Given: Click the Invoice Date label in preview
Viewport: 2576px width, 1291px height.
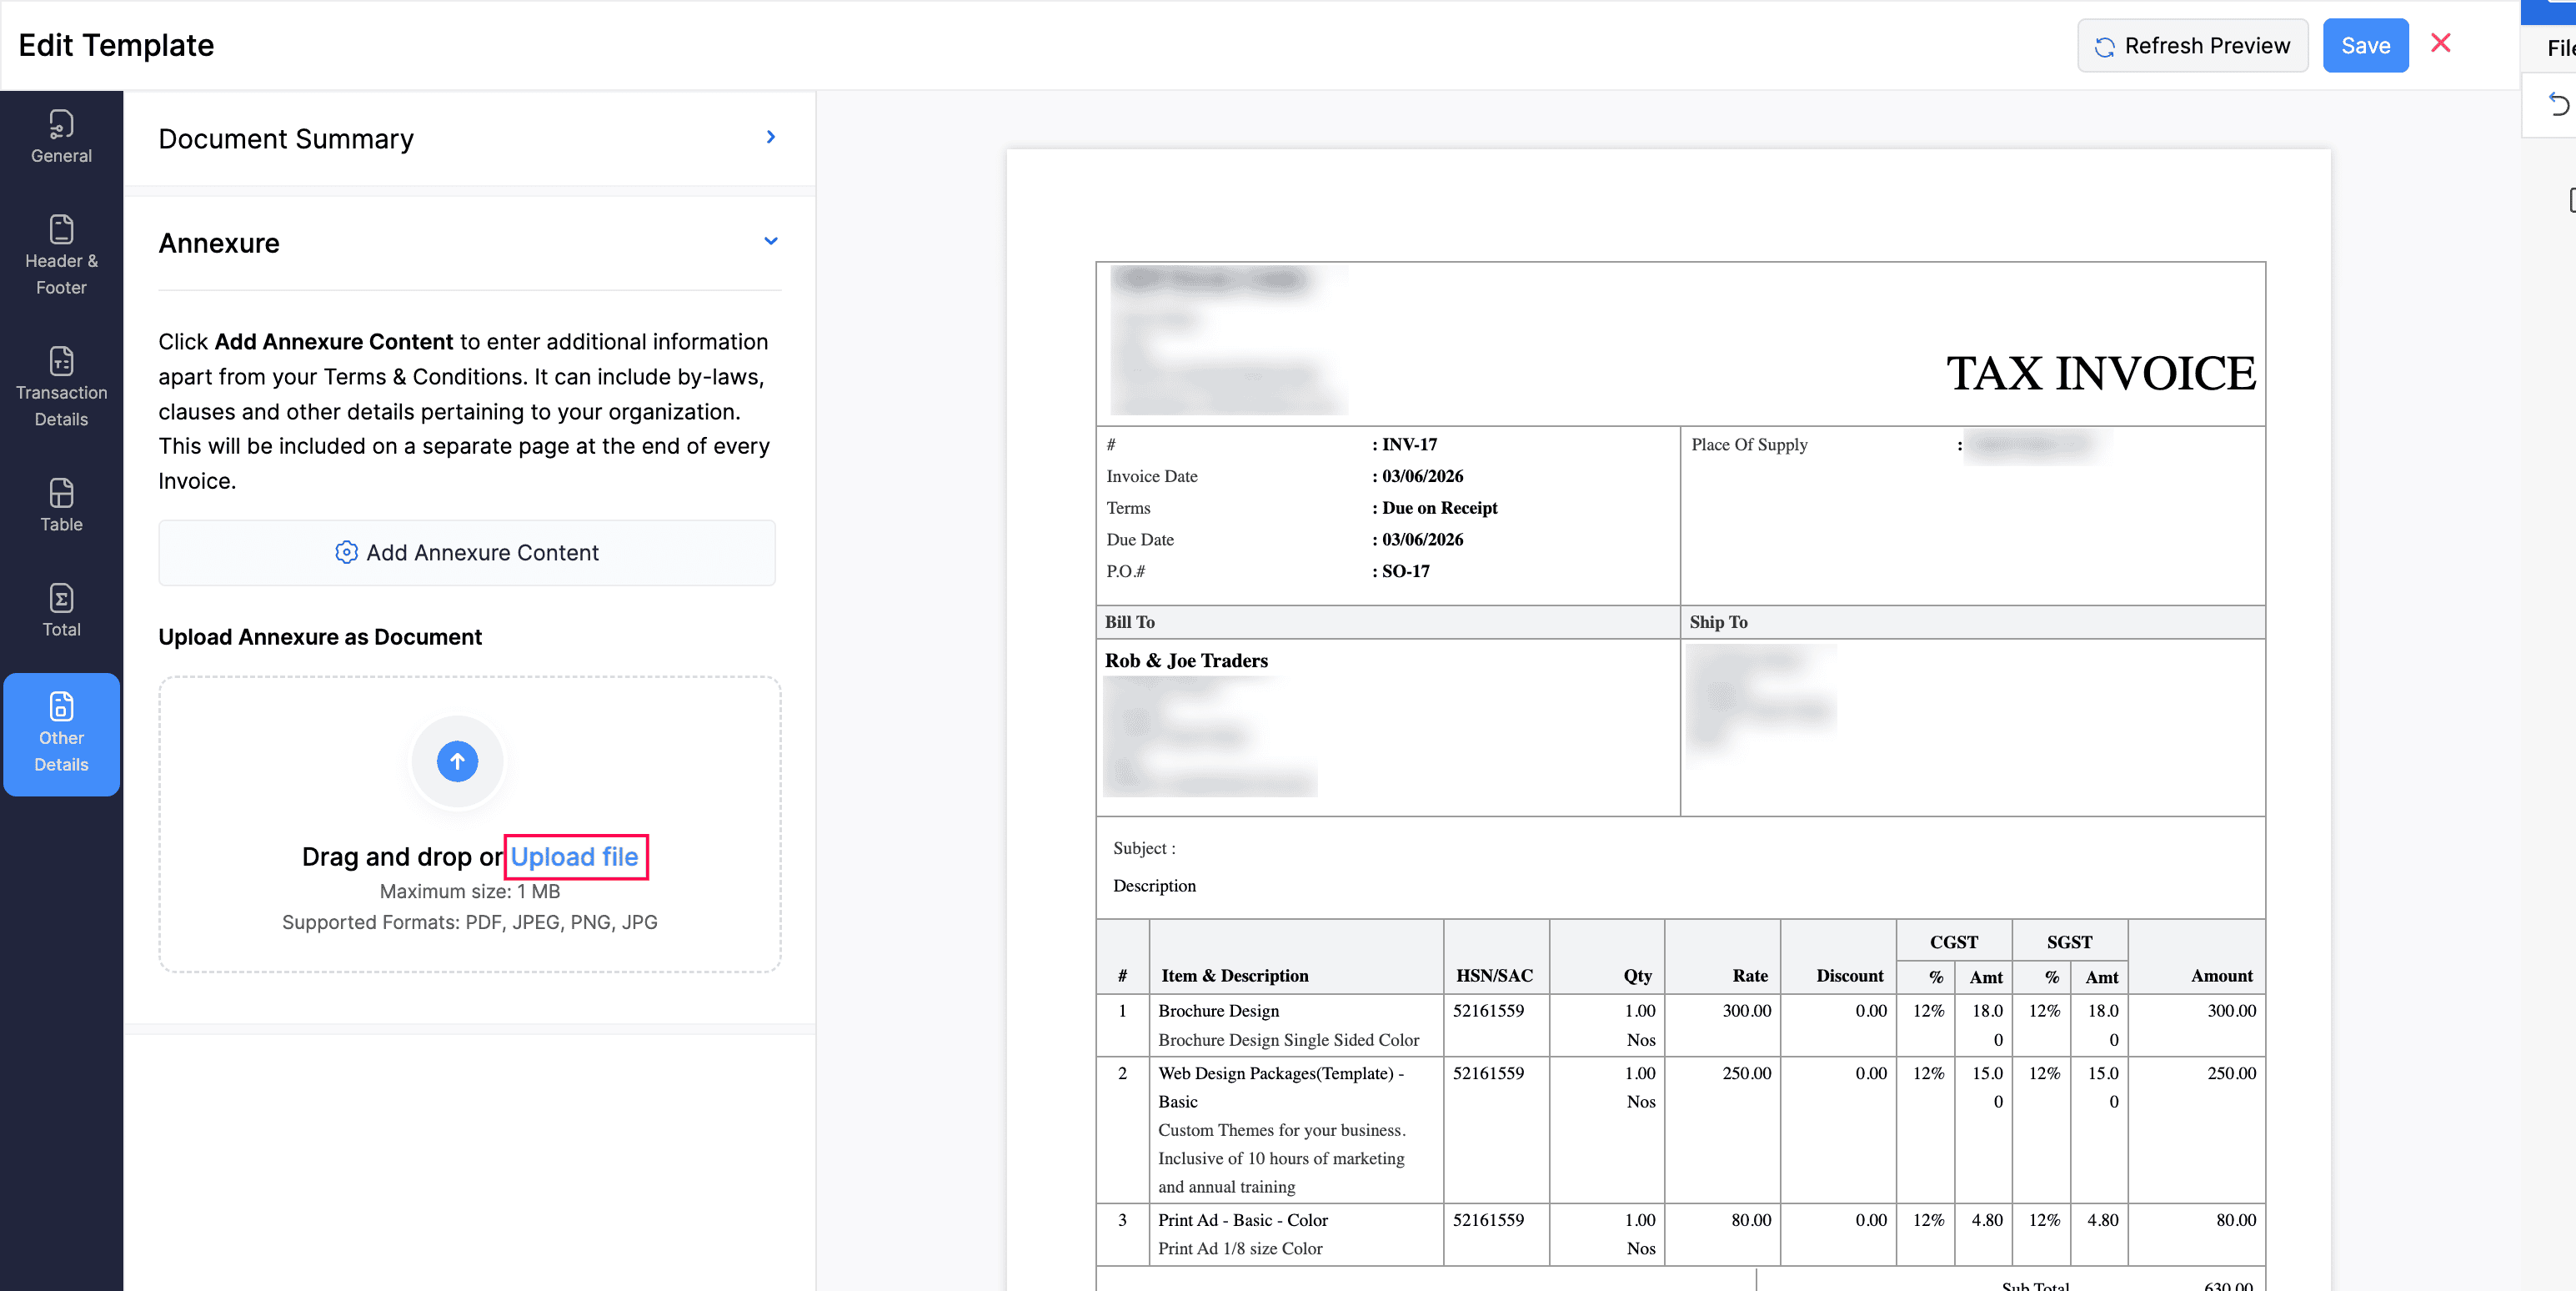Looking at the screenshot, I should [1151, 477].
